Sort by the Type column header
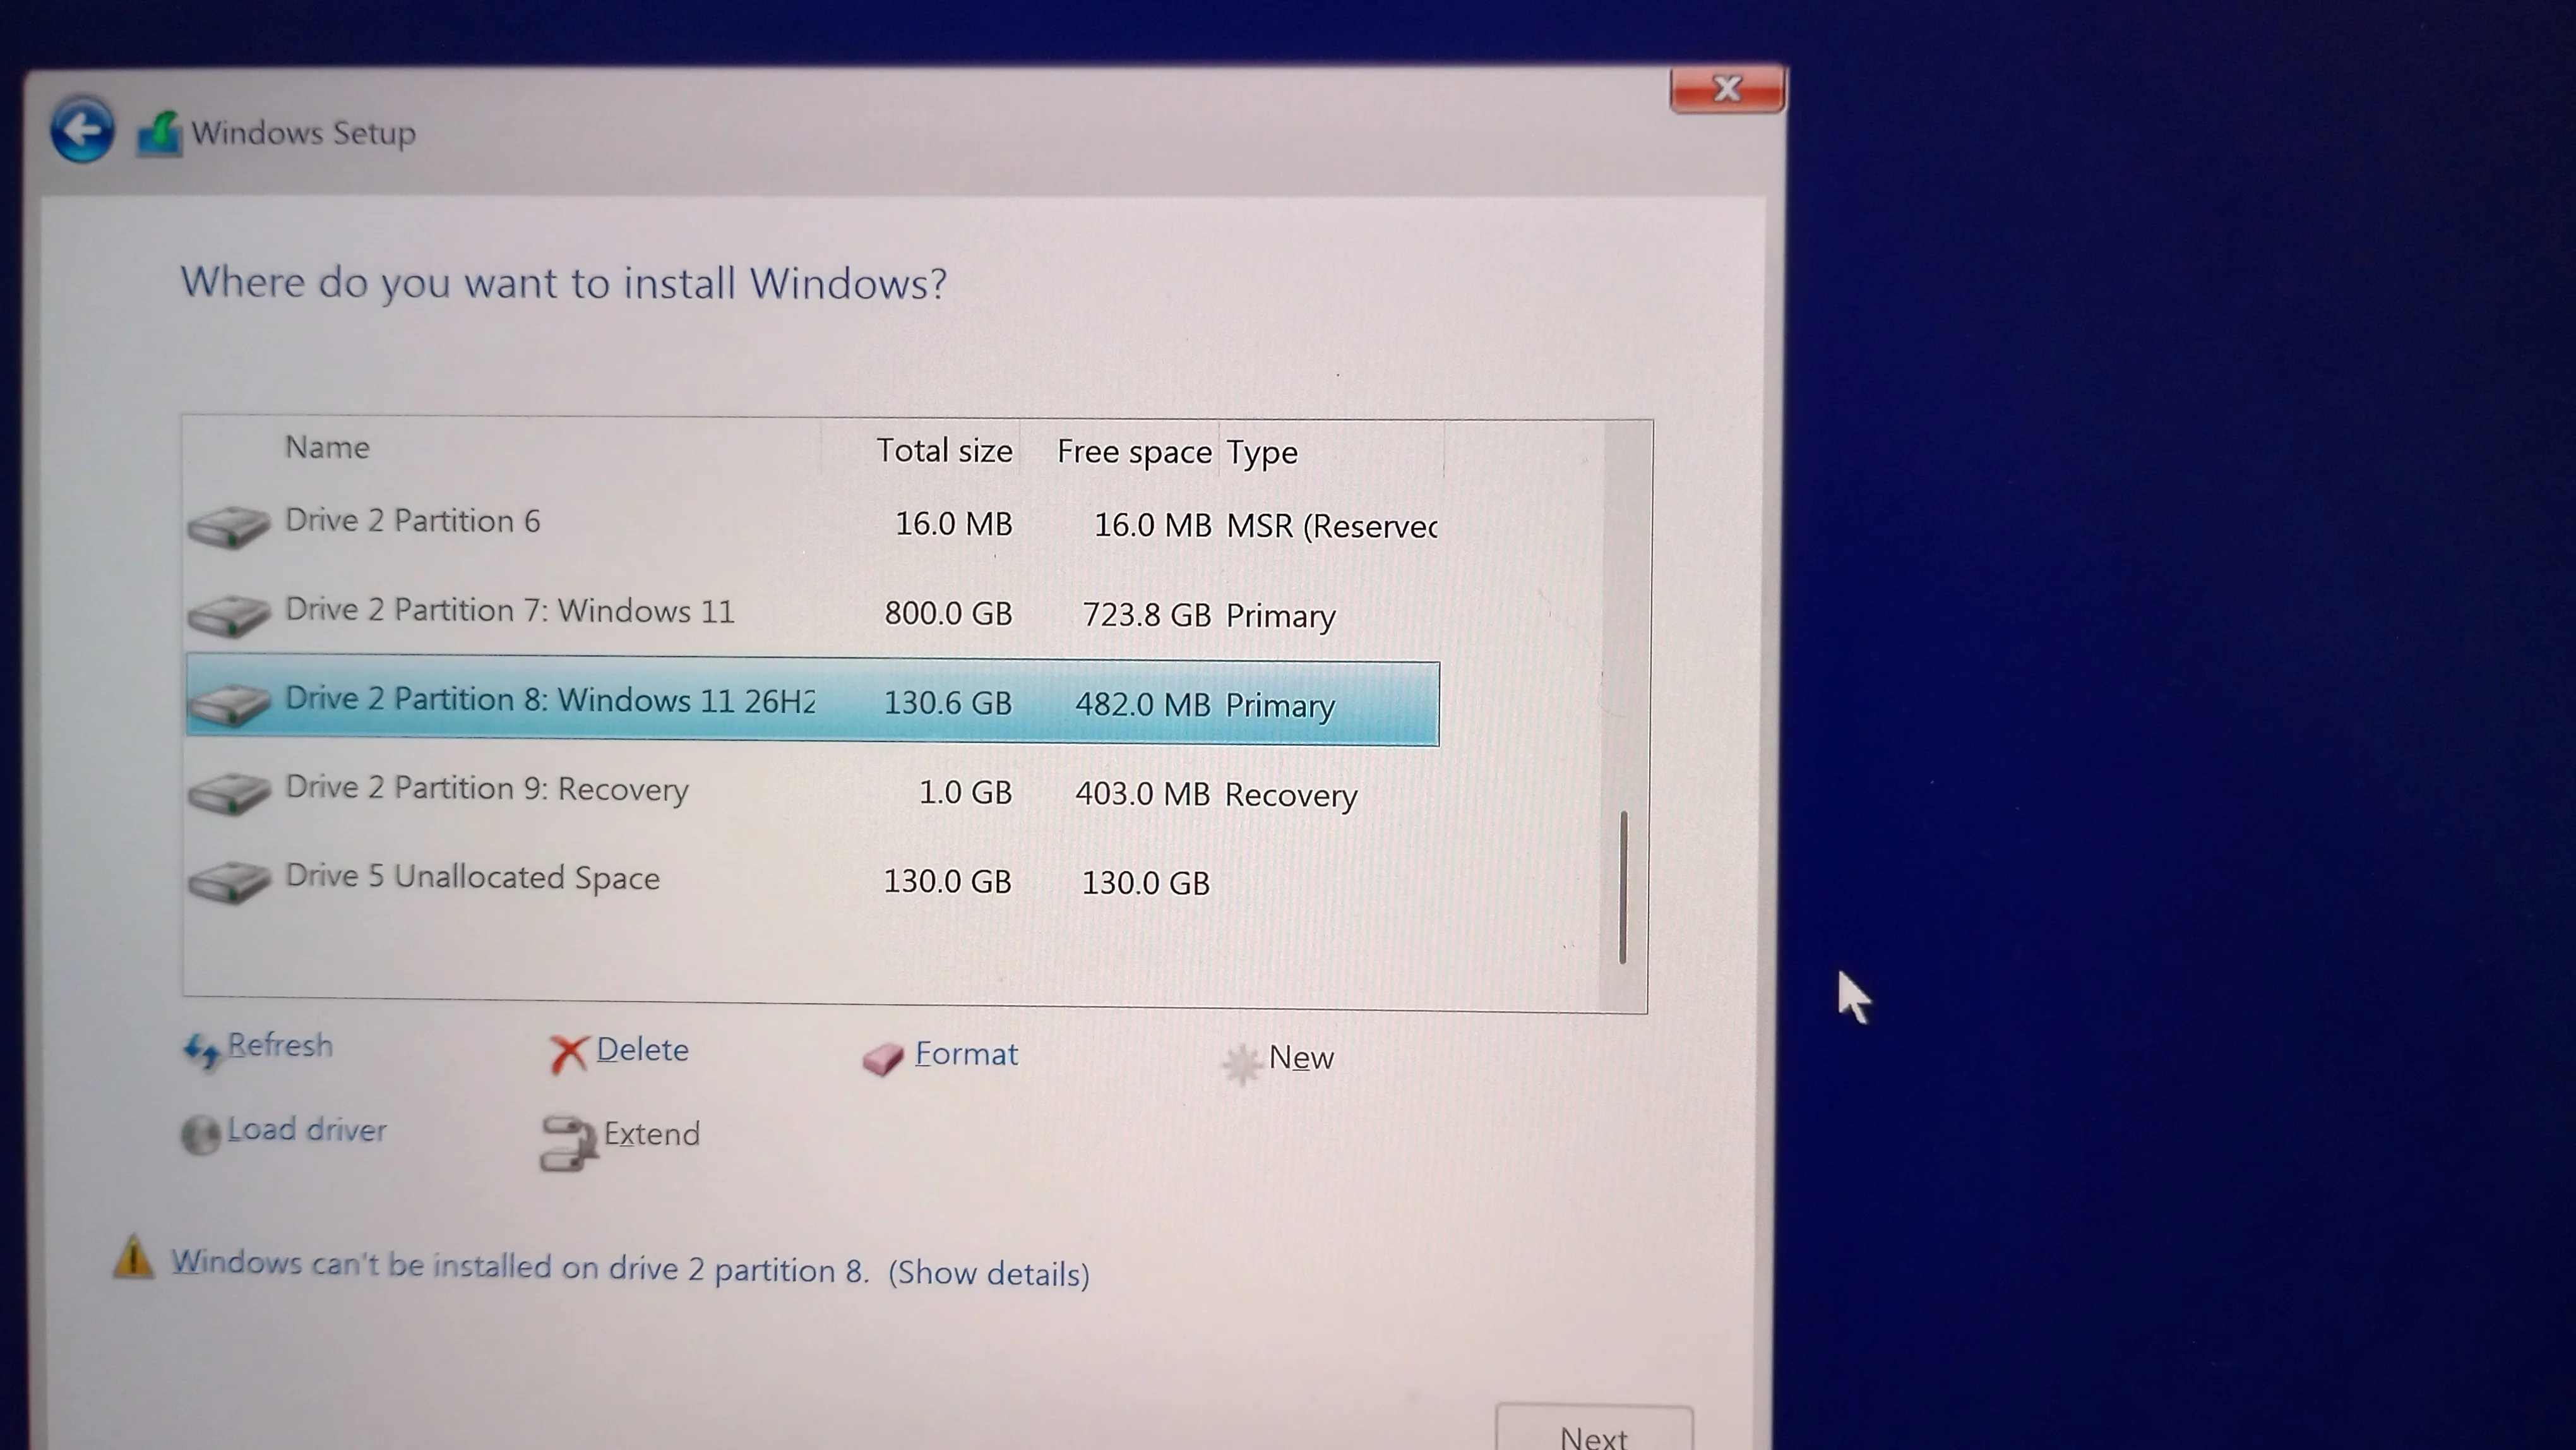Screen dimensions: 2576x1450 click(x=1262, y=454)
